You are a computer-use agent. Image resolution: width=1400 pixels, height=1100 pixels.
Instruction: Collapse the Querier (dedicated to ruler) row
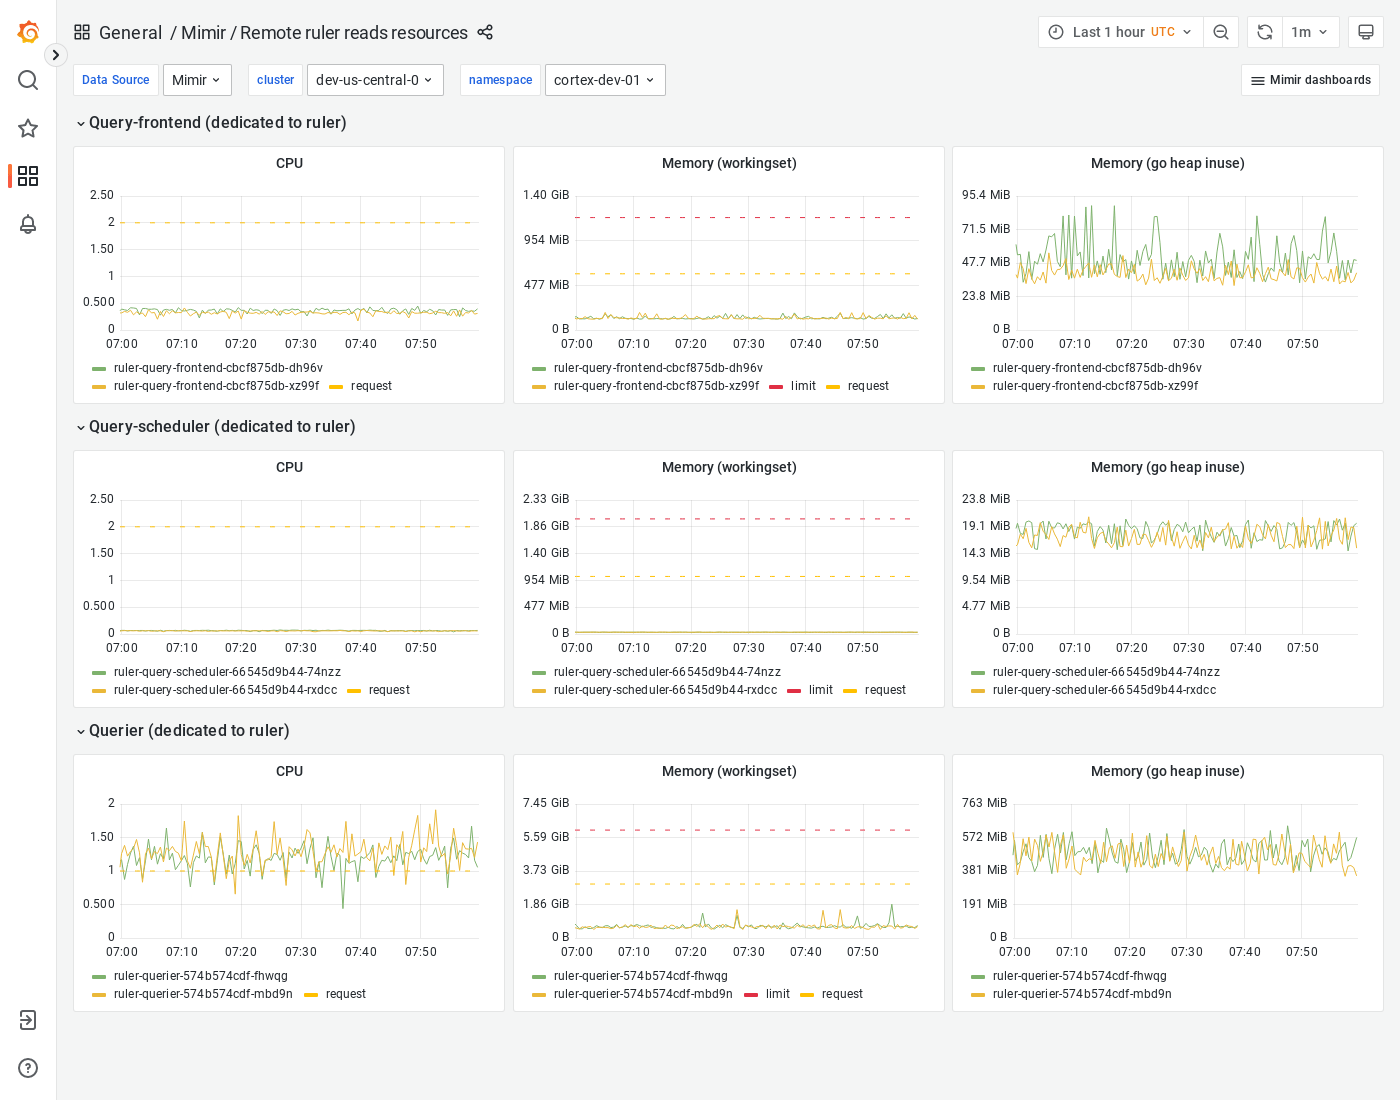183,731
